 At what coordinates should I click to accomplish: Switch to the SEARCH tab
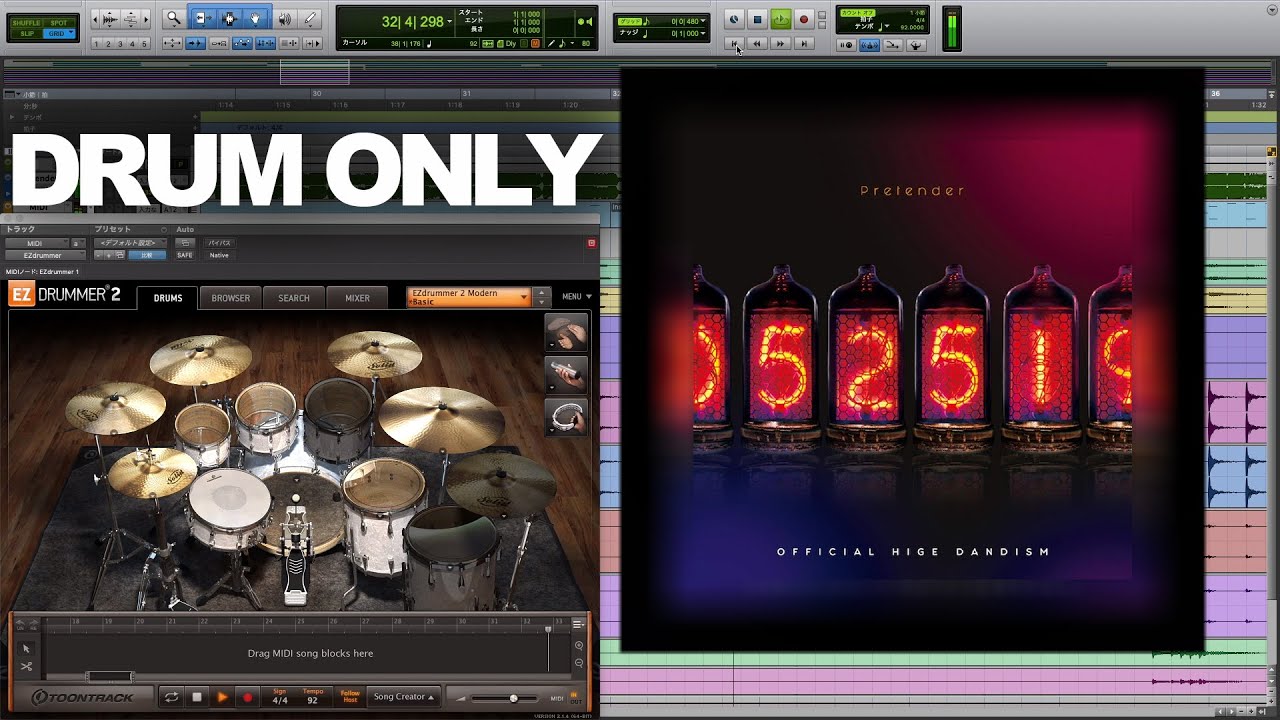click(294, 298)
